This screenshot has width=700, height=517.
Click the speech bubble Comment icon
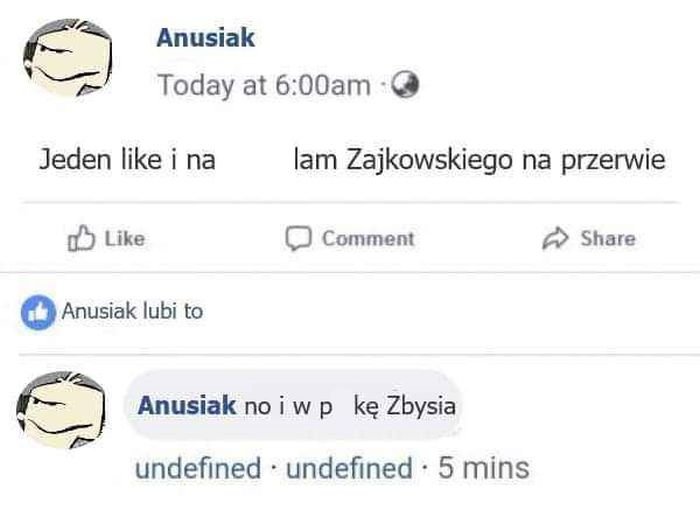[x=297, y=238]
